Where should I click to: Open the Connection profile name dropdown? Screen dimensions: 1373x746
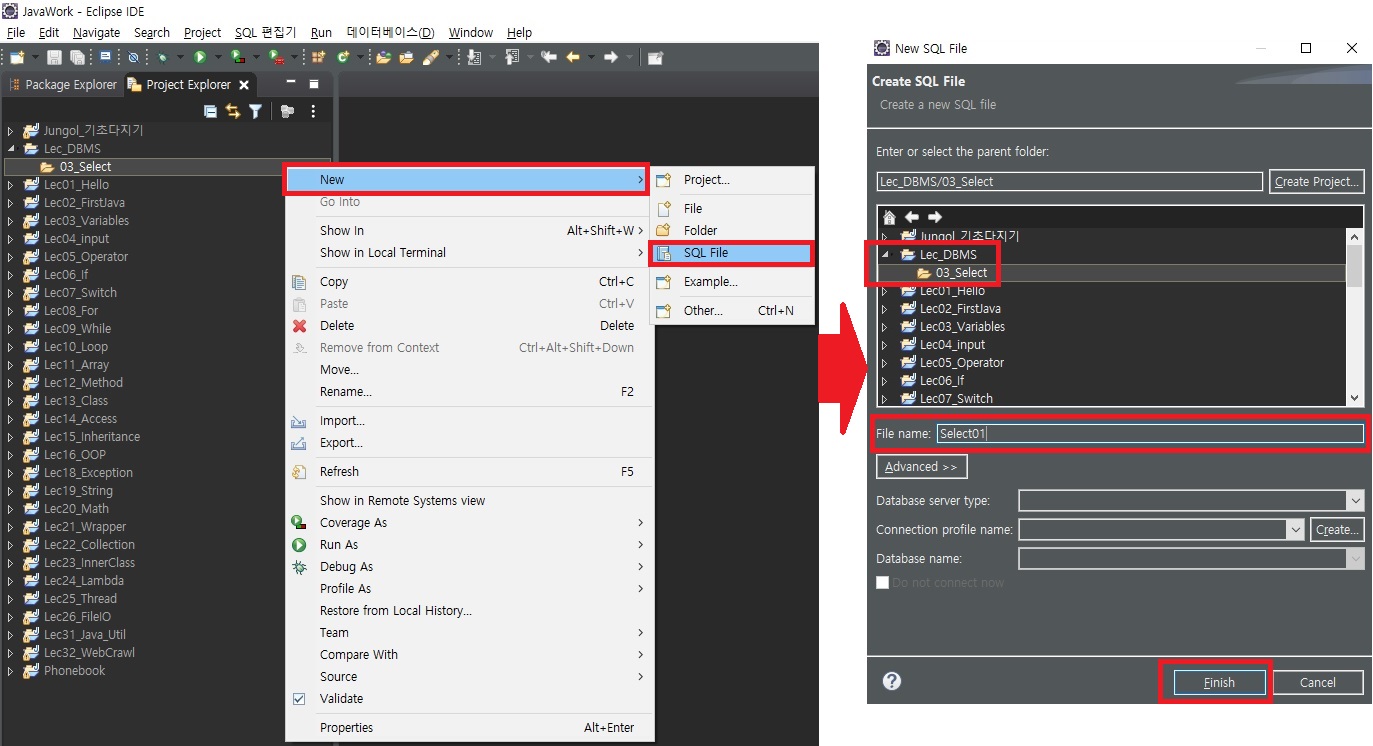[x=1295, y=530]
